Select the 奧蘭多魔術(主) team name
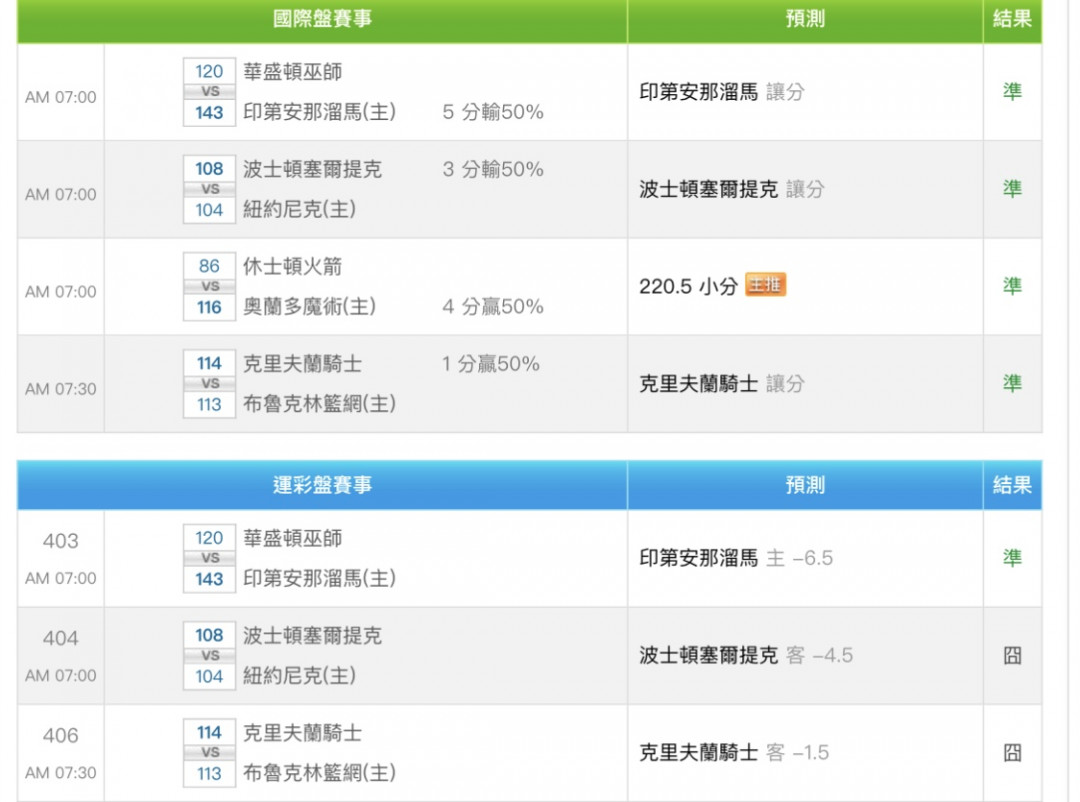This screenshot has width=1080, height=802. pos(309,307)
